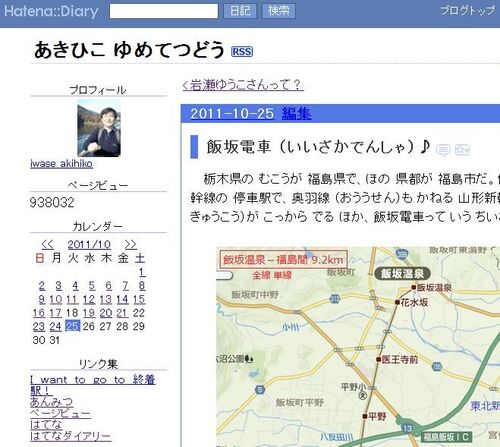Open the 2011-10-25 date heading link
This screenshot has height=447, width=500.
click(232, 114)
